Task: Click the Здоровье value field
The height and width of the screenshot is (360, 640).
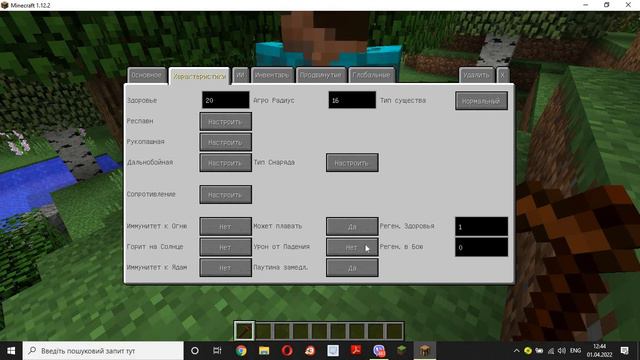Action: (x=225, y=100)
